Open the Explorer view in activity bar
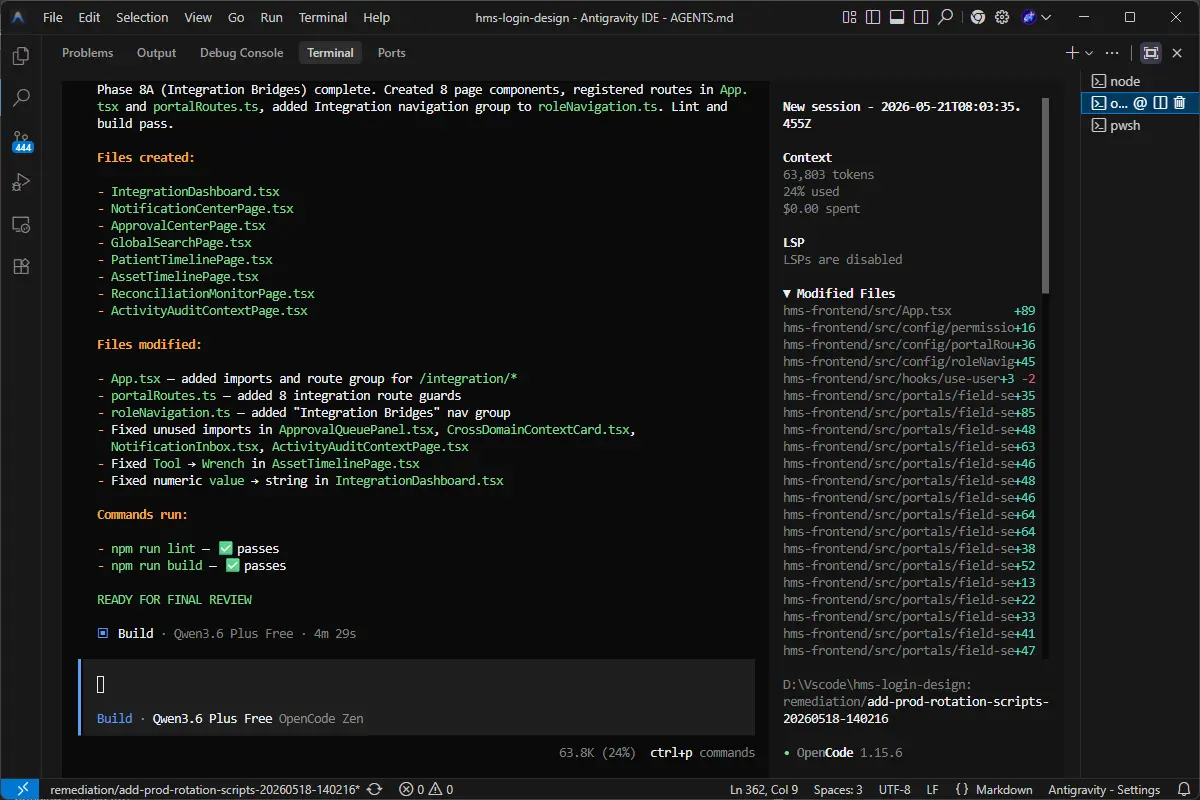 pos(22,56)
